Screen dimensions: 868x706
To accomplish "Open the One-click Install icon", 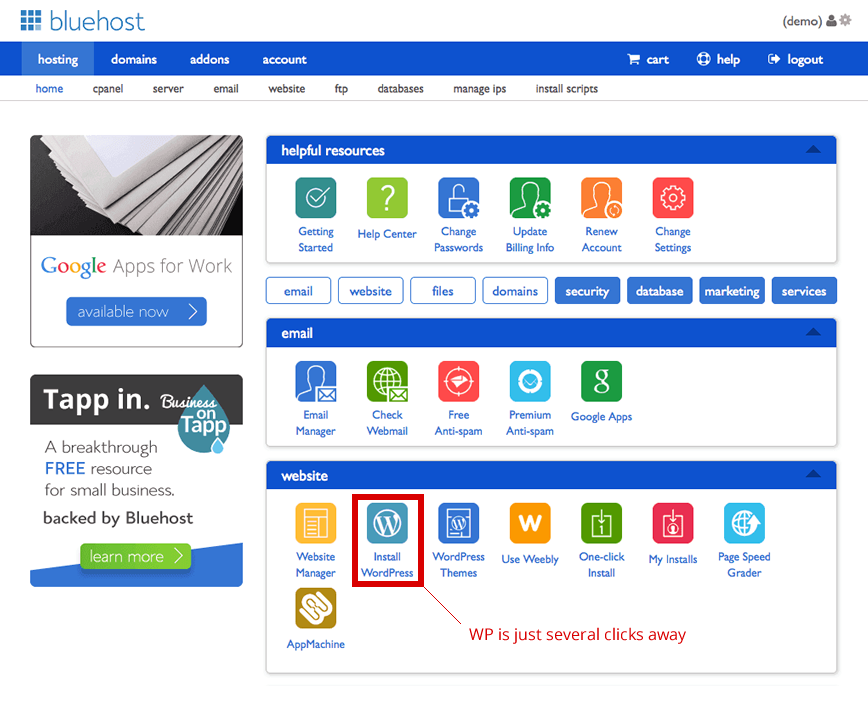I will 601,523.
